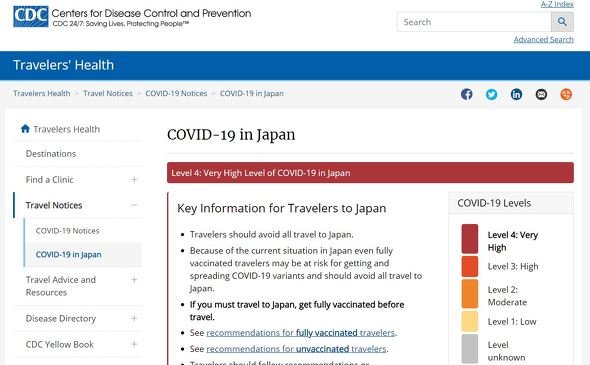
Task: Click the orange syndicate icon
Action: pyautogui.click(x=566, y=94)
